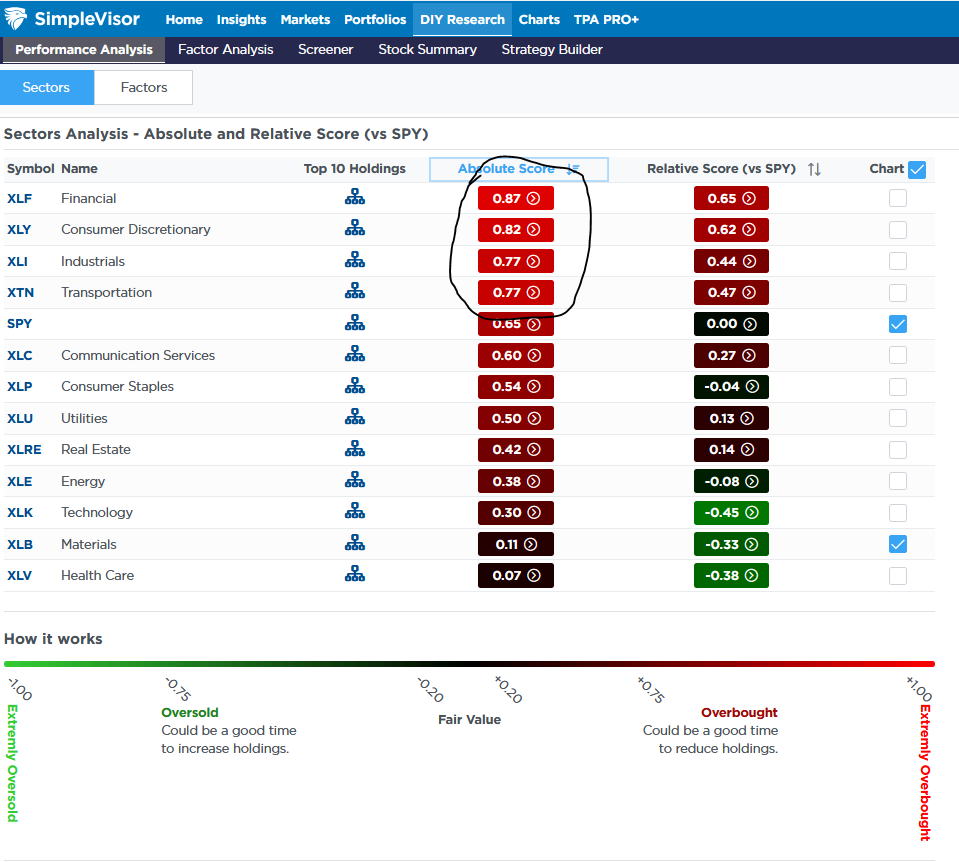Switch to Screener tab

325,50
